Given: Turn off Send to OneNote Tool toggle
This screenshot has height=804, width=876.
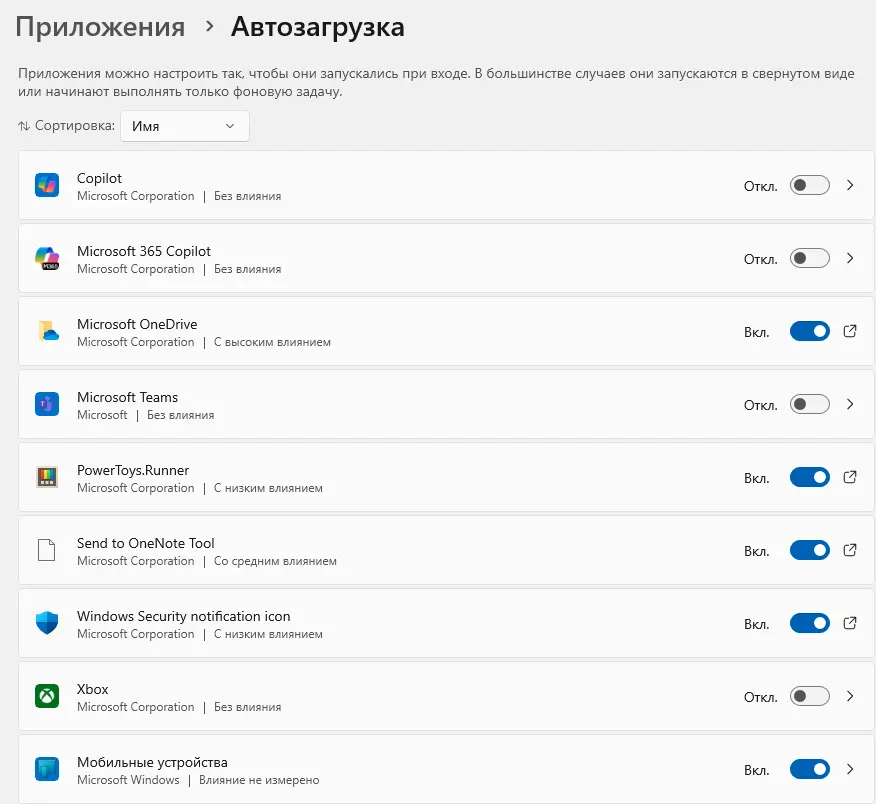Looking at the screenshot, I should point(809,550).
